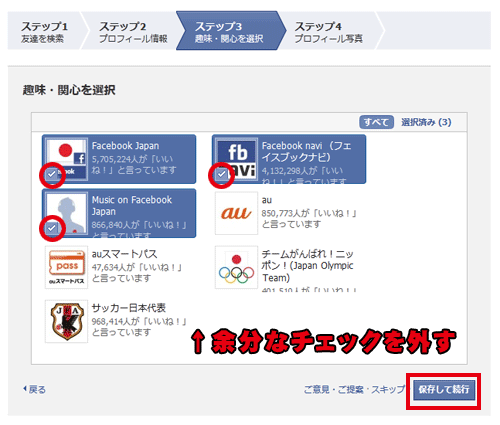Go back with the 戻る link
This screenshot has width=500, height=425.
click(35, 389)
